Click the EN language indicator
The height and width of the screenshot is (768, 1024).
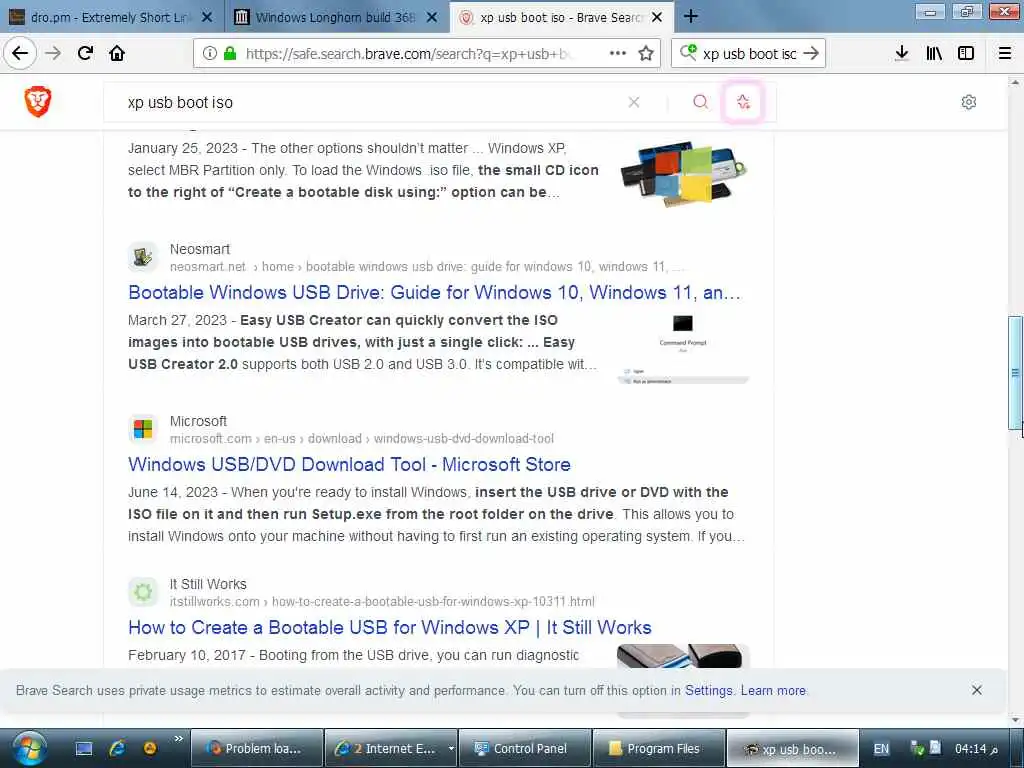click(882, 748)
